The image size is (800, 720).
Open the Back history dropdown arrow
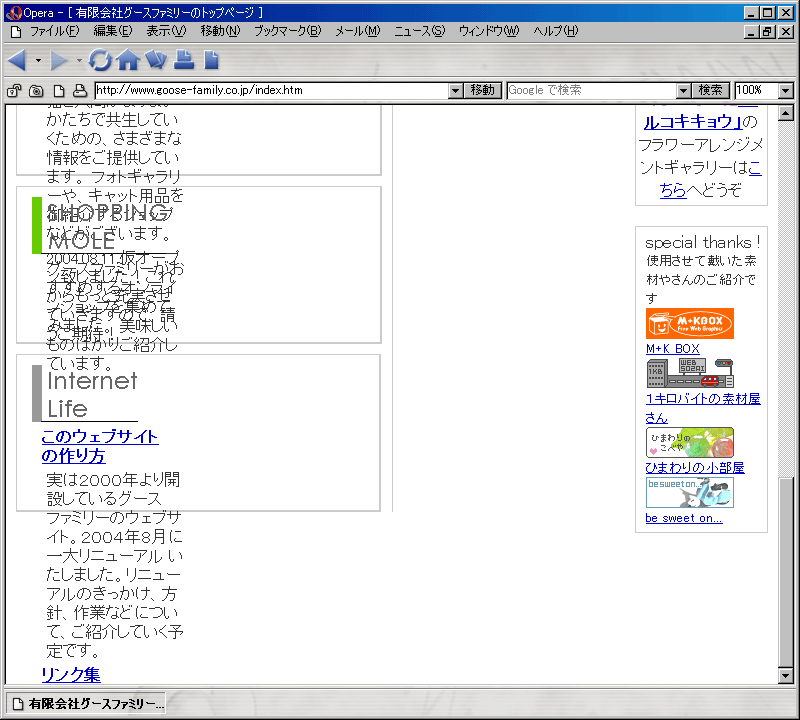(x=38, y=61)
